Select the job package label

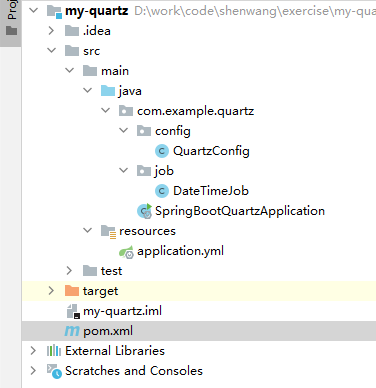(x=164, y=171)
